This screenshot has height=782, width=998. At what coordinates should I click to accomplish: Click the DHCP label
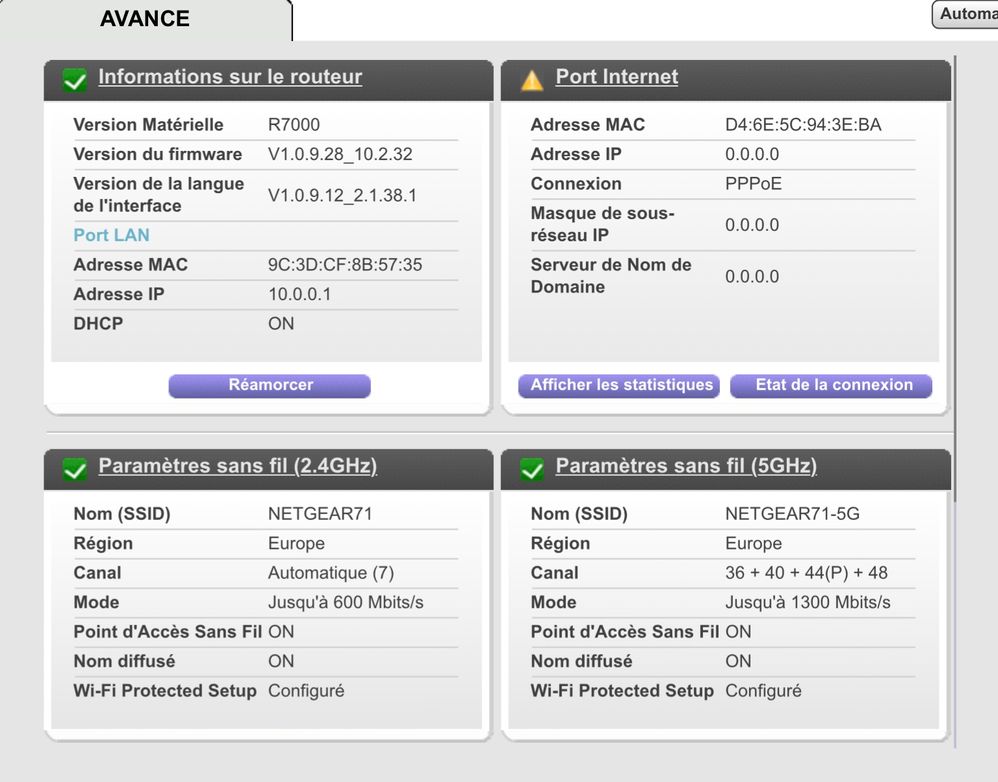click(98, 324)
